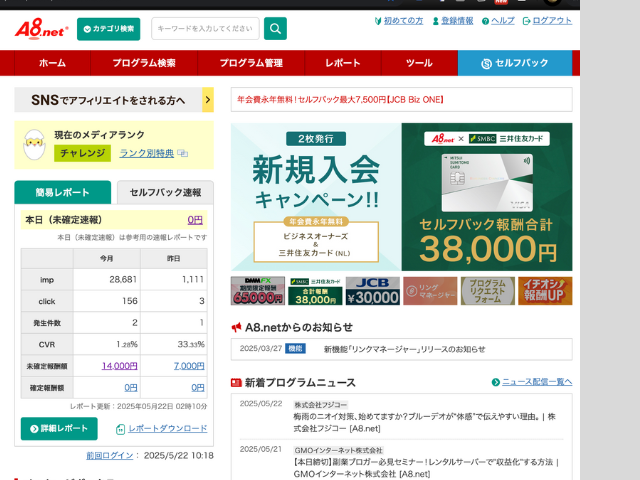Open the リンクマネージャー release notice
This screenshot has width=640, height=480.
pos(404,349)
